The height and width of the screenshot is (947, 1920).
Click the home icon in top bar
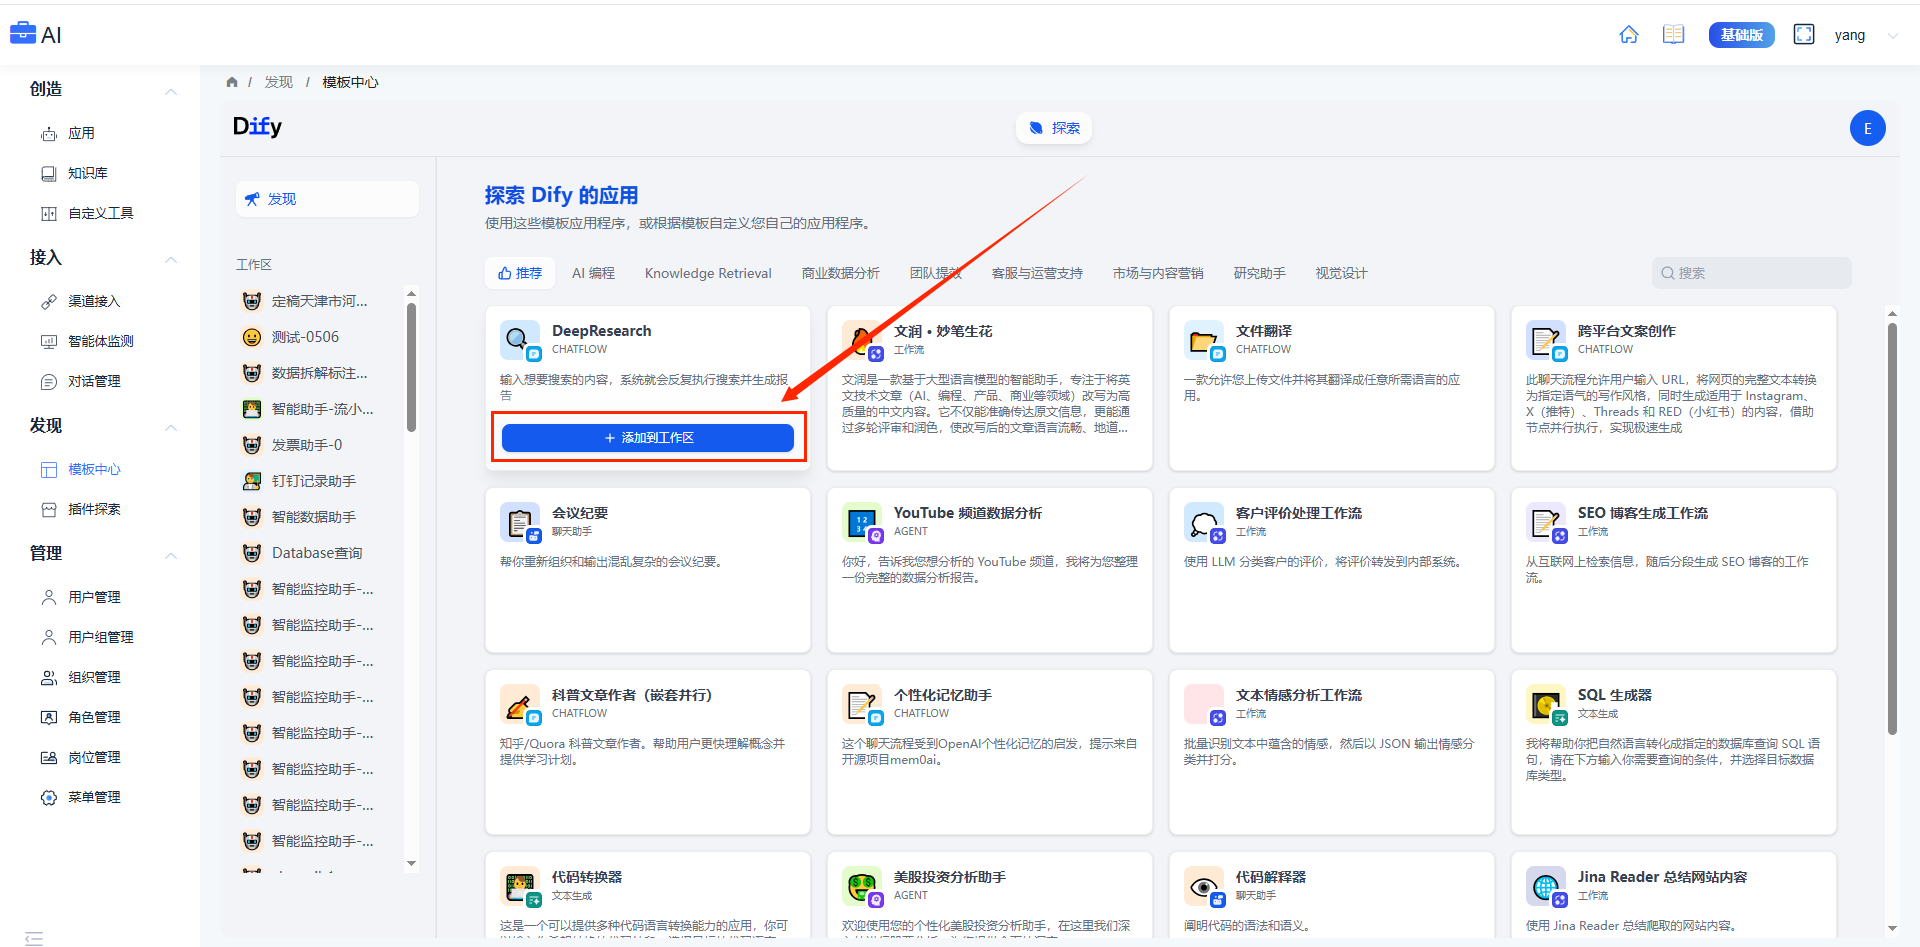(x=1629, y=35)
